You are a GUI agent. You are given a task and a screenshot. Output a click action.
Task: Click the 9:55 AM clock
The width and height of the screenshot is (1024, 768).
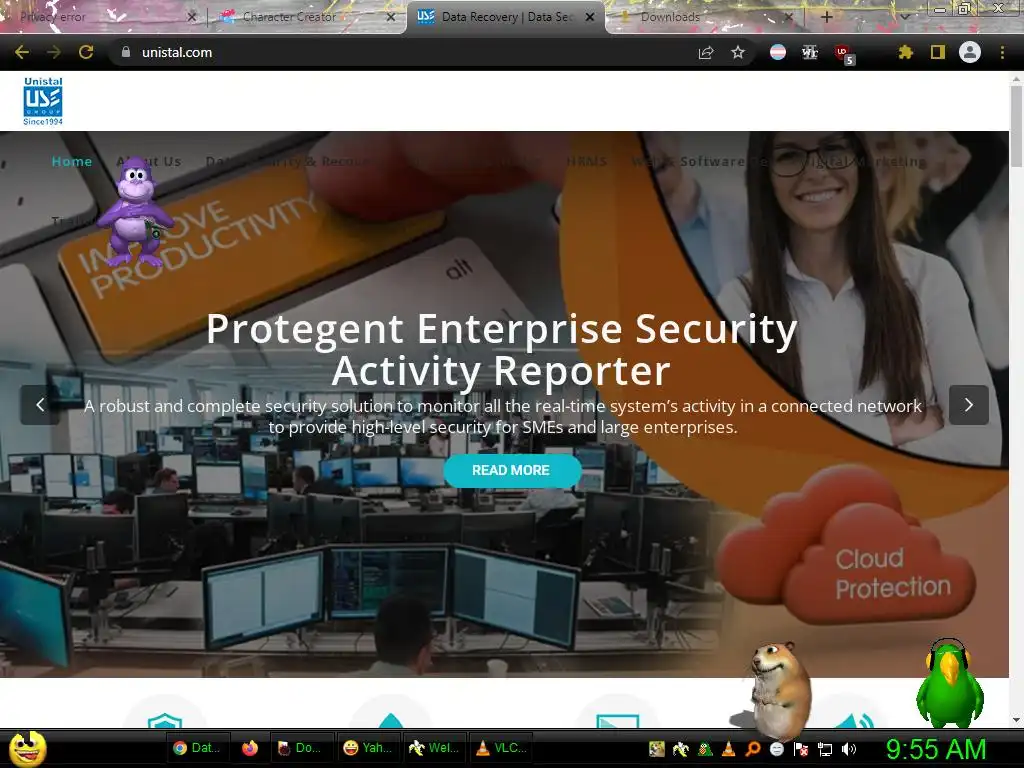click(935, 749)
